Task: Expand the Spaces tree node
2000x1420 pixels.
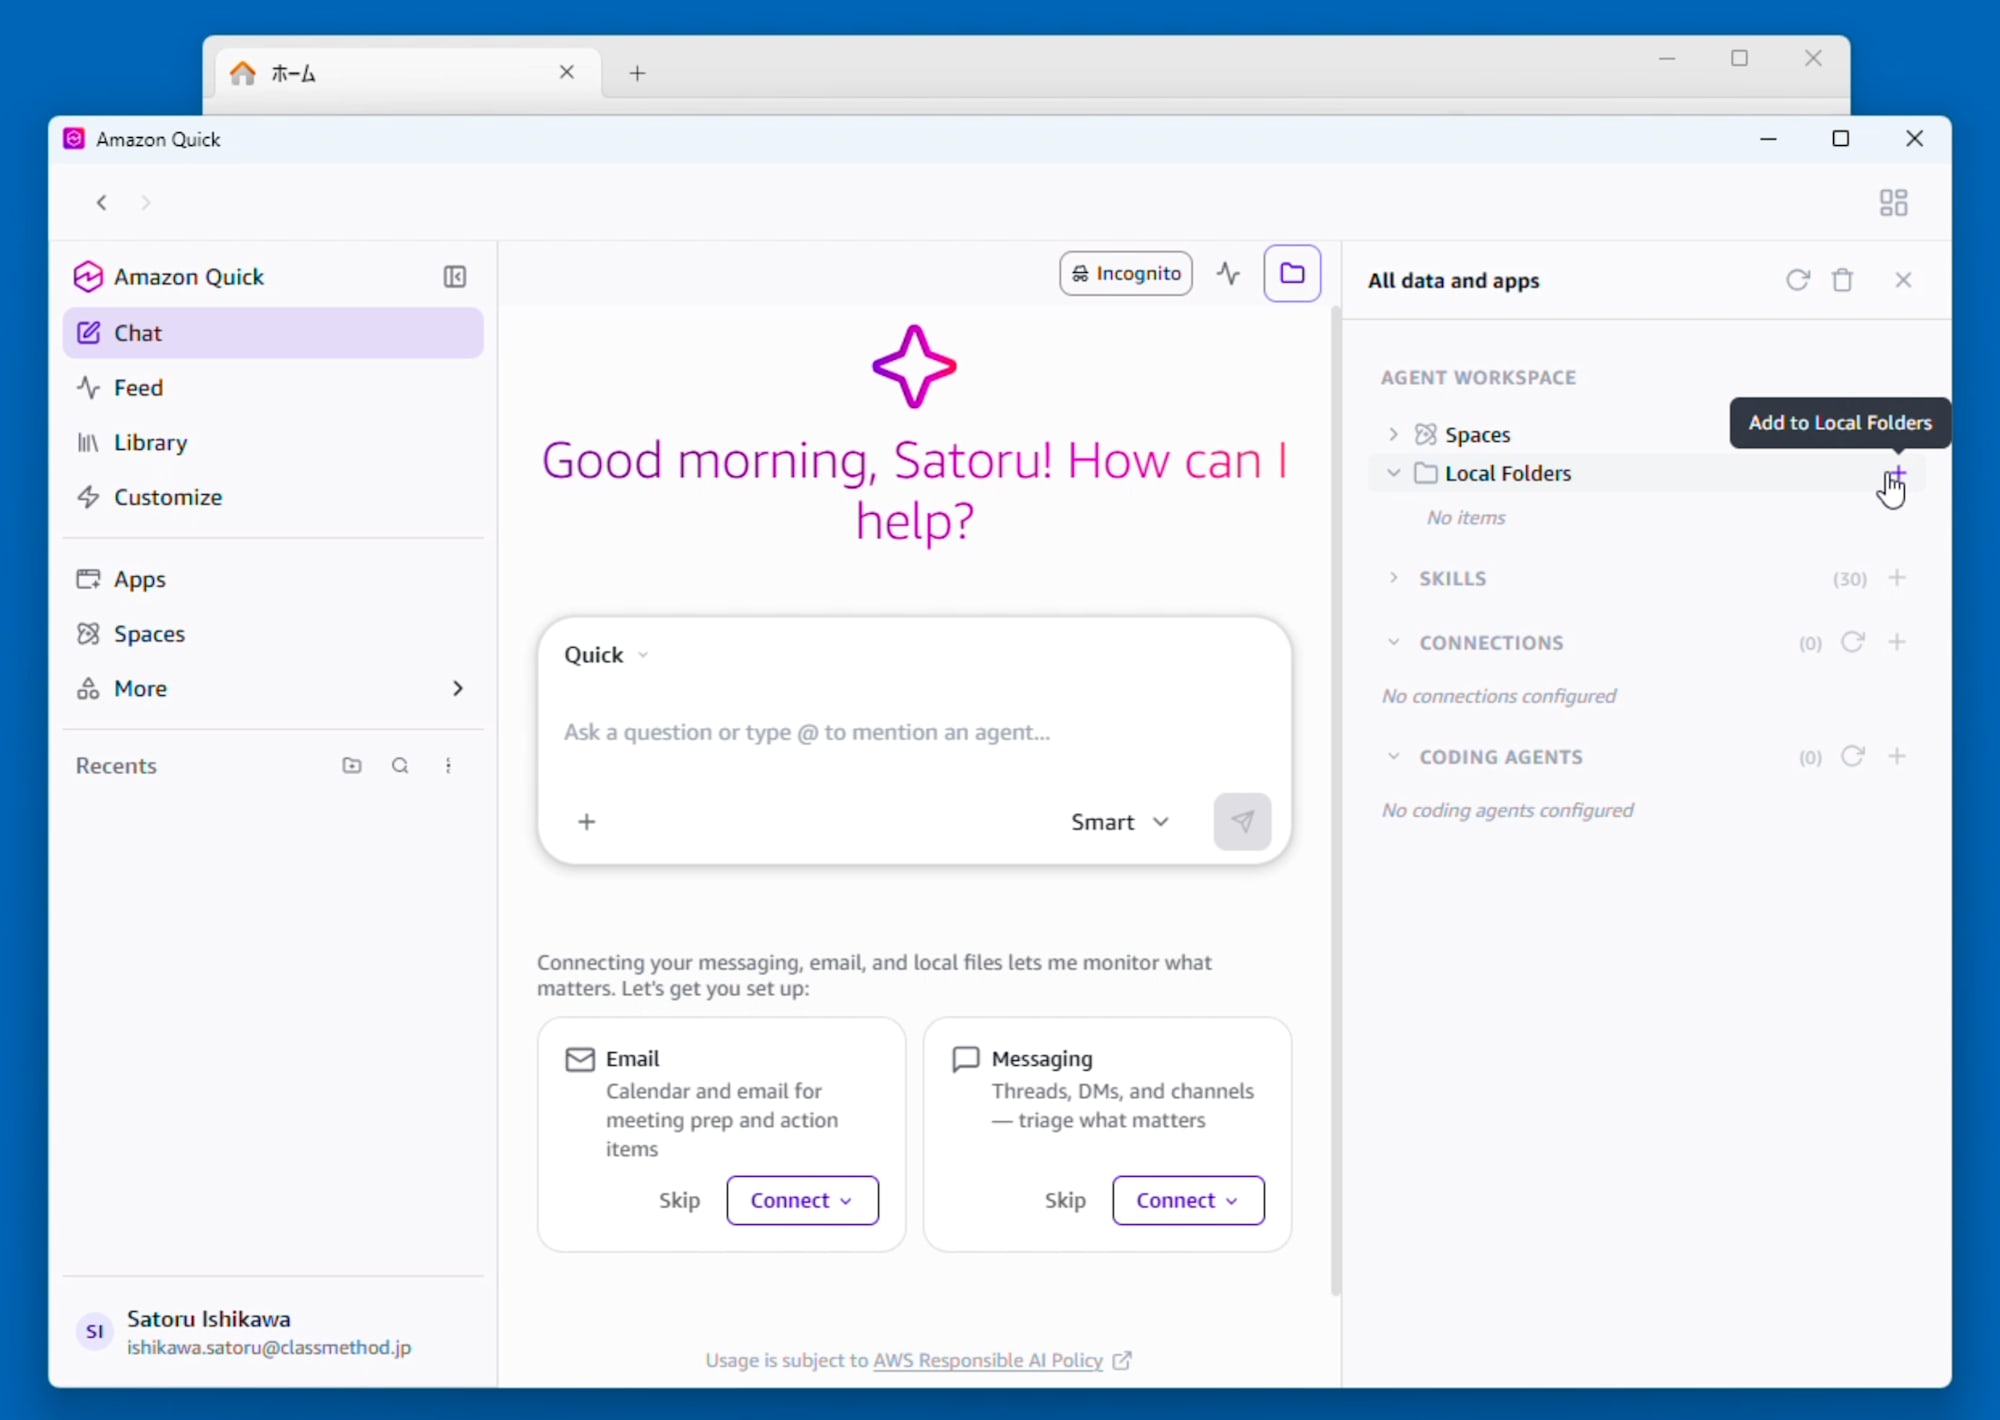Action: (x=1393, y=434)
